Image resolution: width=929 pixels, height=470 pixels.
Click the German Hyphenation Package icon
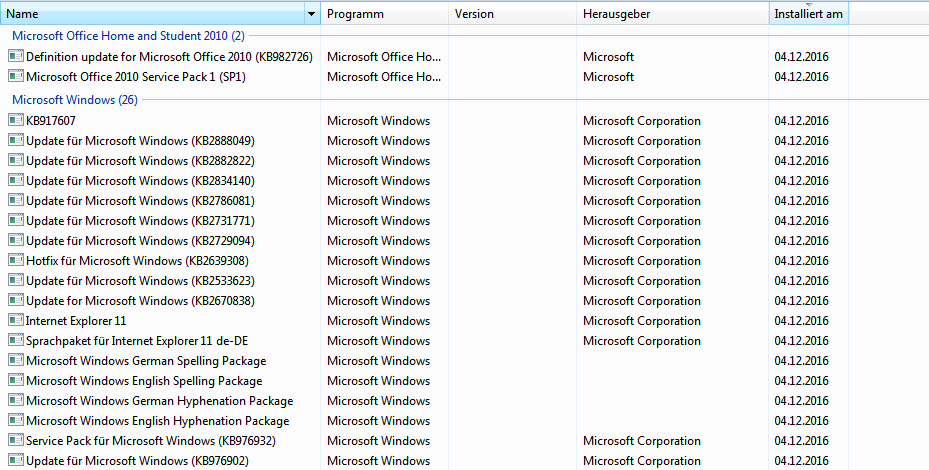pos(16,401)
